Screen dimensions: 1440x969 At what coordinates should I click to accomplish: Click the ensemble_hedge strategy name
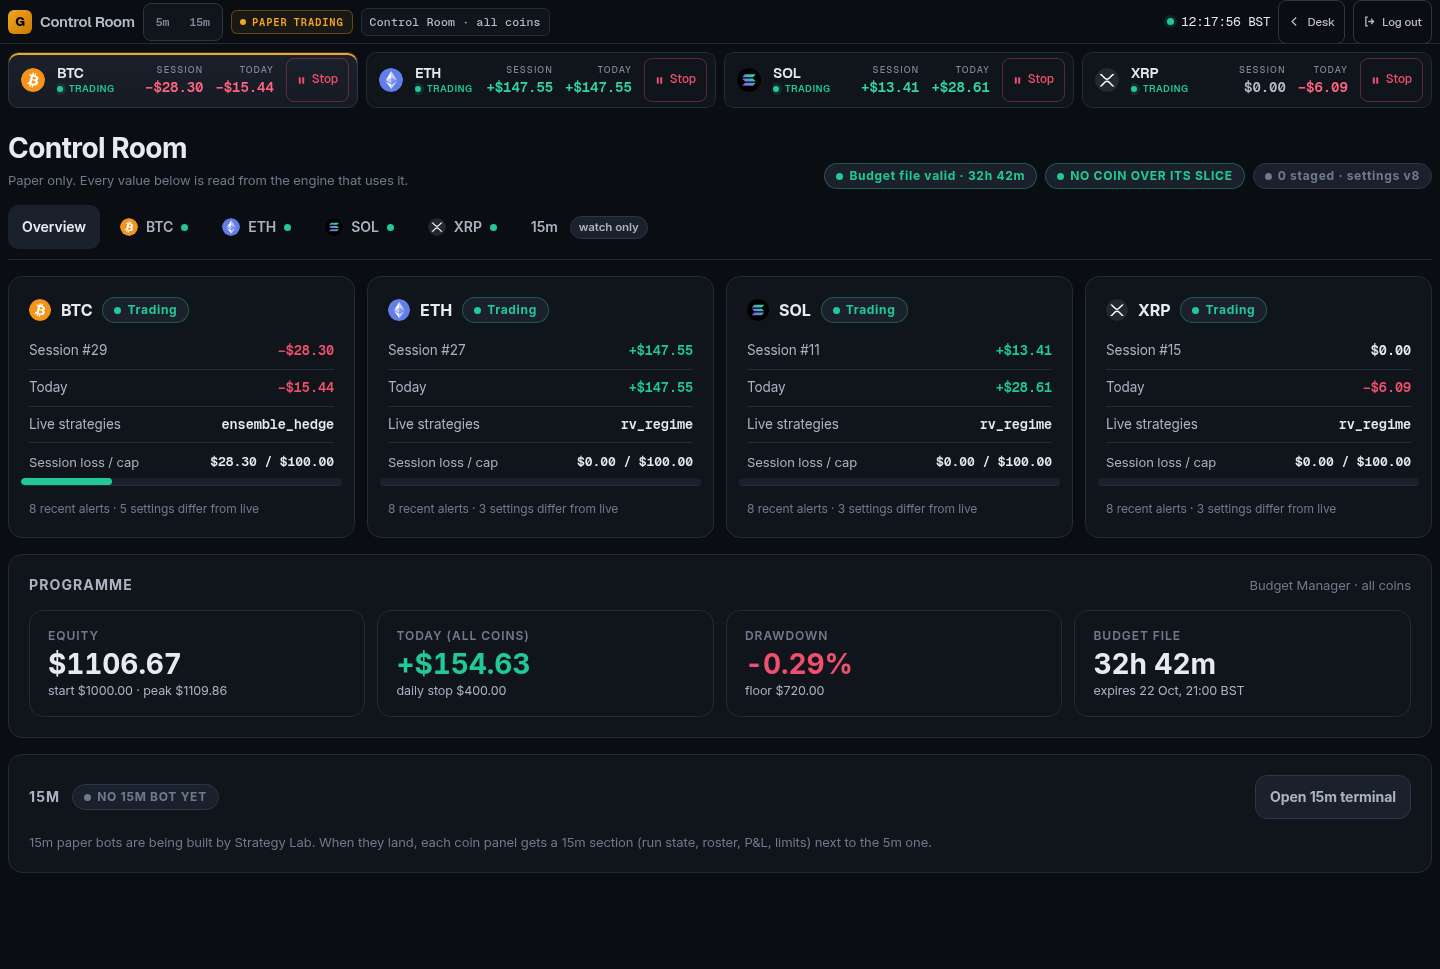278,424
